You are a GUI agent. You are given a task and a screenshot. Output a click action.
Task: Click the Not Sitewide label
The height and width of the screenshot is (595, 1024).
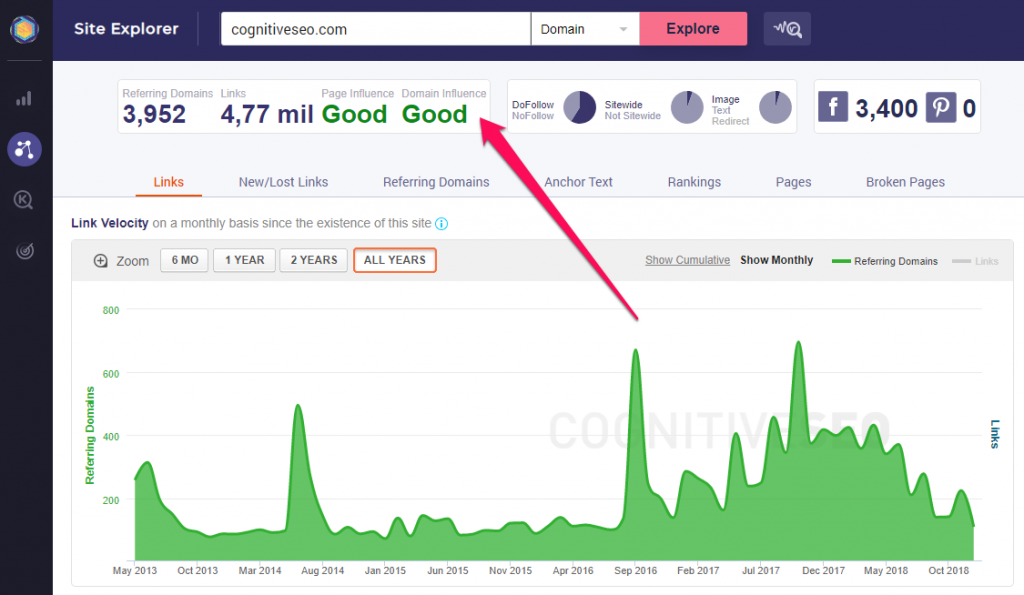632,116
